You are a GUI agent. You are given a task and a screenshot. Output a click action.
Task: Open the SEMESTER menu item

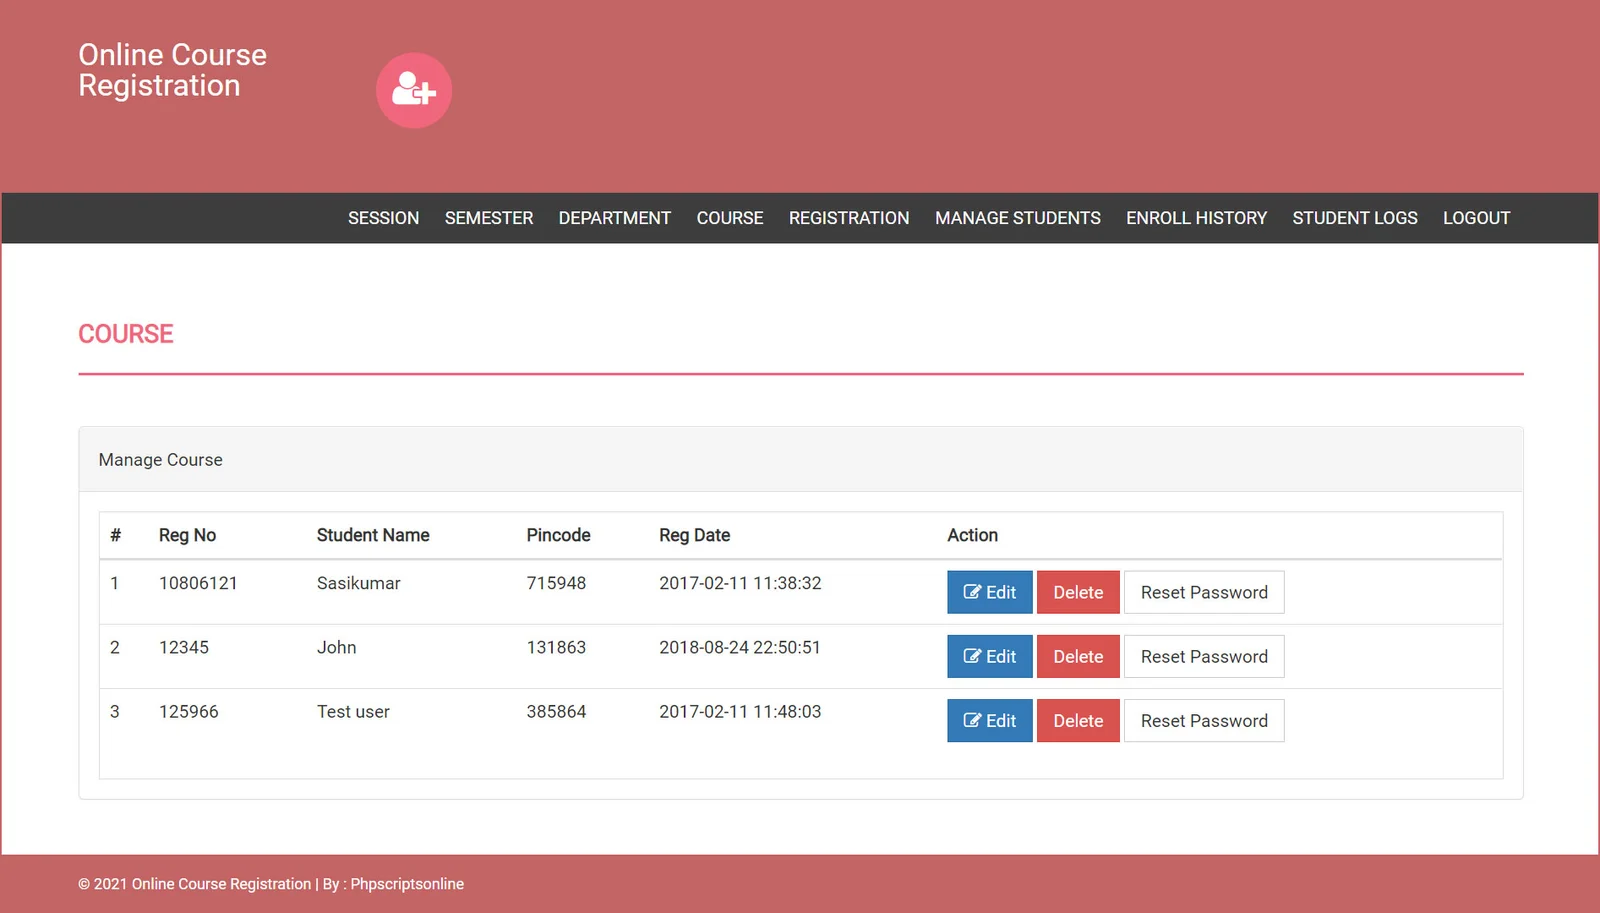coord(489,218)
